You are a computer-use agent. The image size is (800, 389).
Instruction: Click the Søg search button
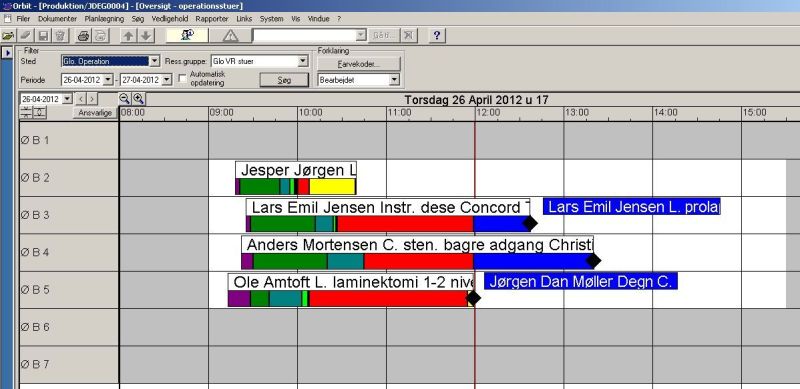pyautogui.click(x=284, y=80)
